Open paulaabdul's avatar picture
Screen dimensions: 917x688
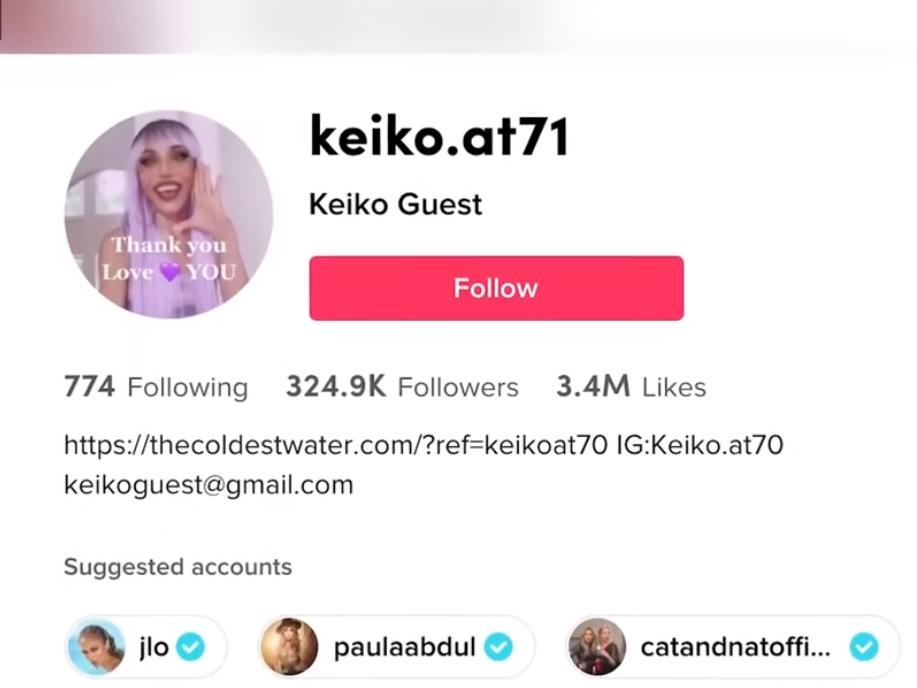coord(289,647)
